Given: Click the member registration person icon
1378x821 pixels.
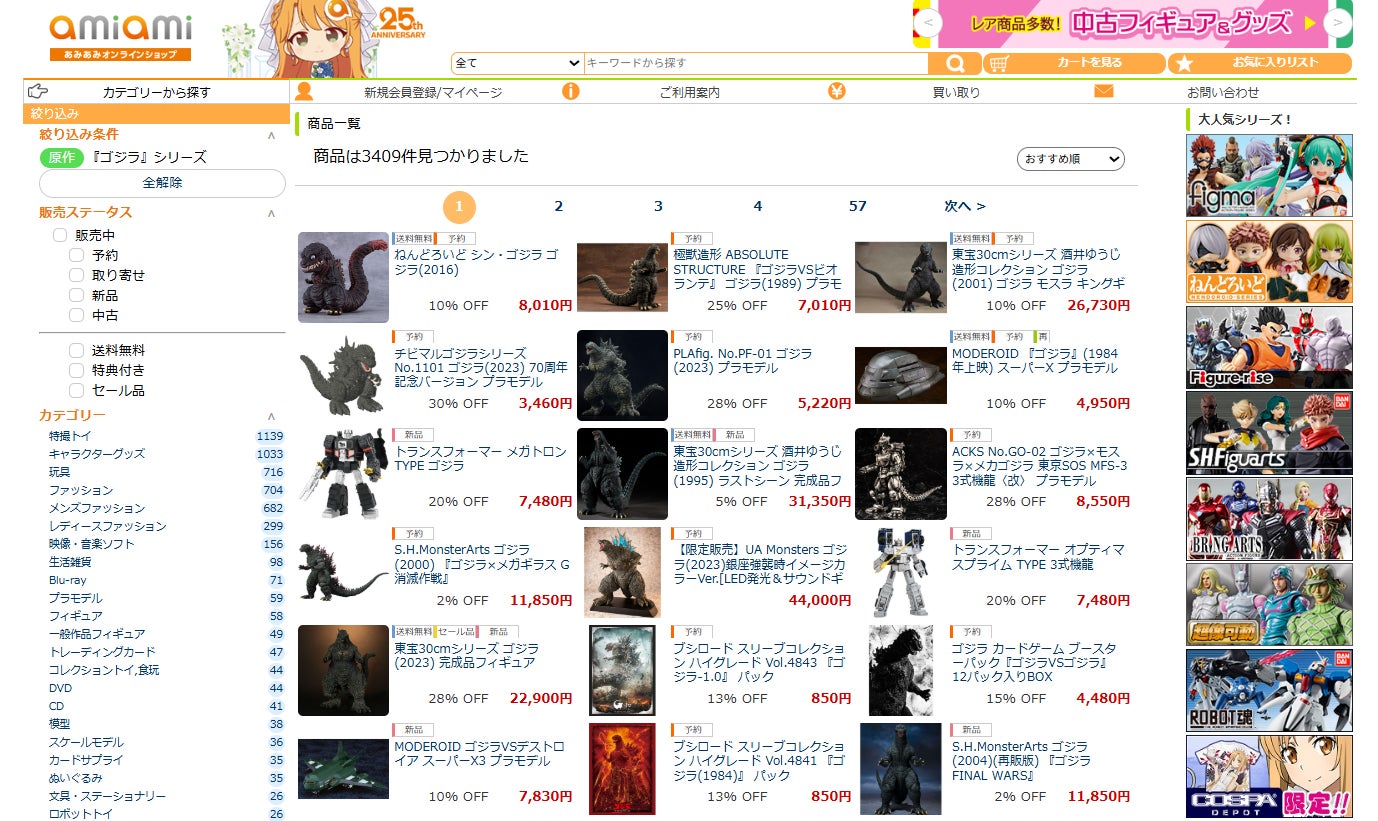Looking at the screenshot, I should [x=304, y=92].
